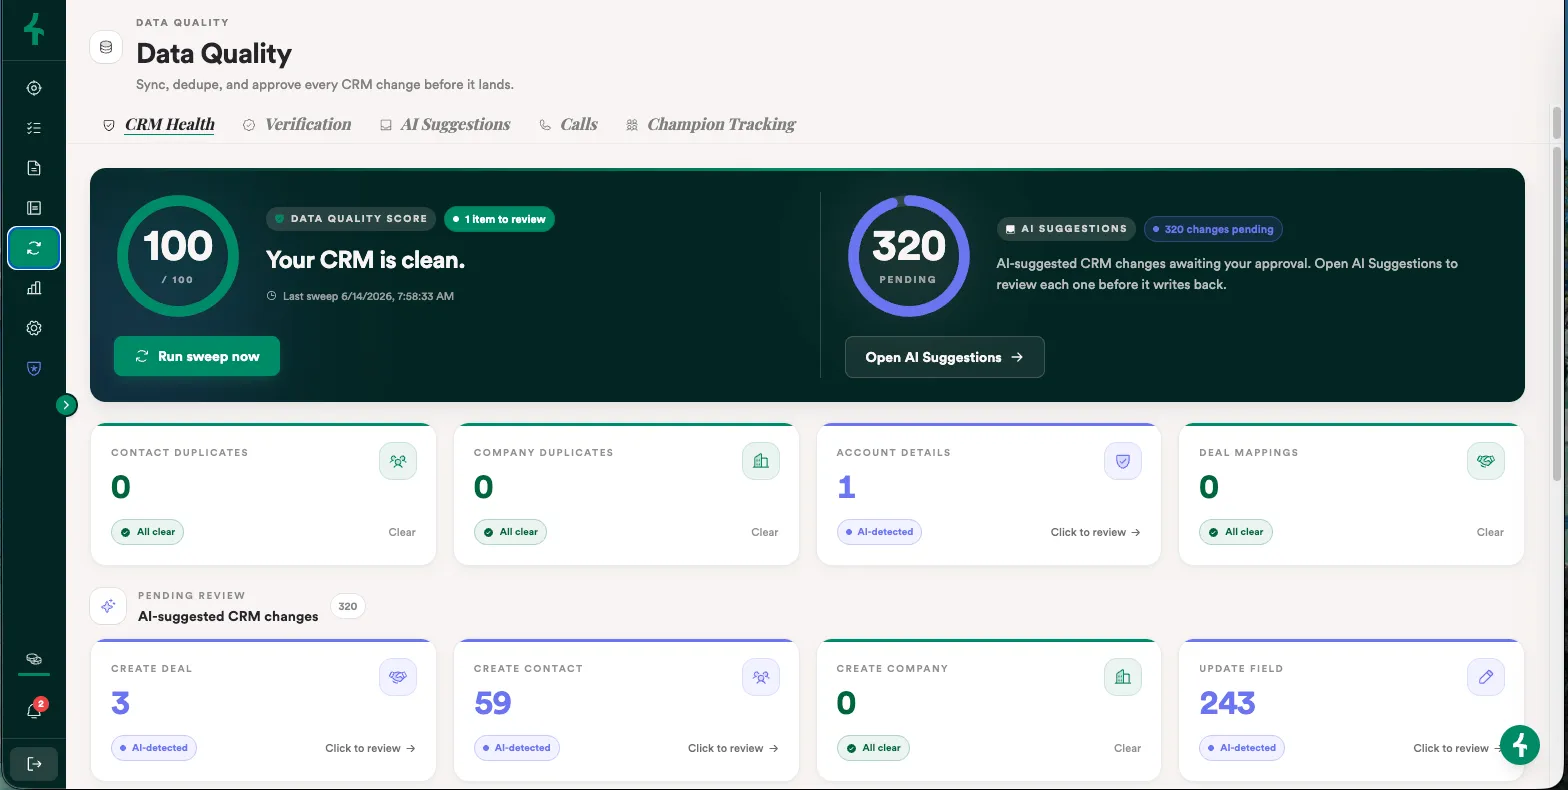This screenshot has height=790, width=1568.
Task: Switch to the AI Suggestions tab
Action: point(445,125)
